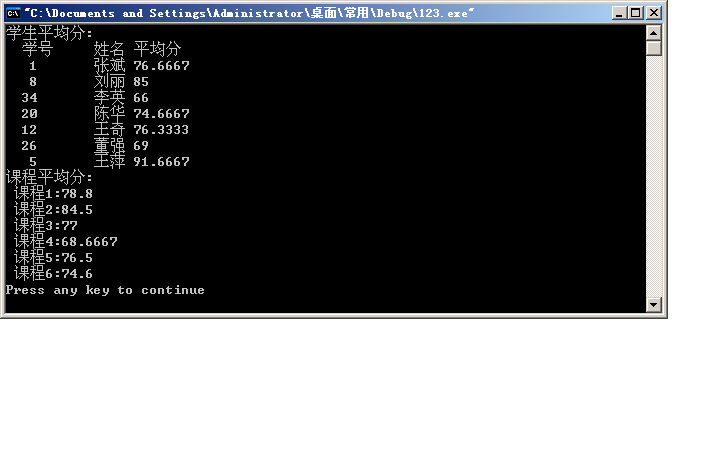Click the average 76.6667

tap(161, 66)
